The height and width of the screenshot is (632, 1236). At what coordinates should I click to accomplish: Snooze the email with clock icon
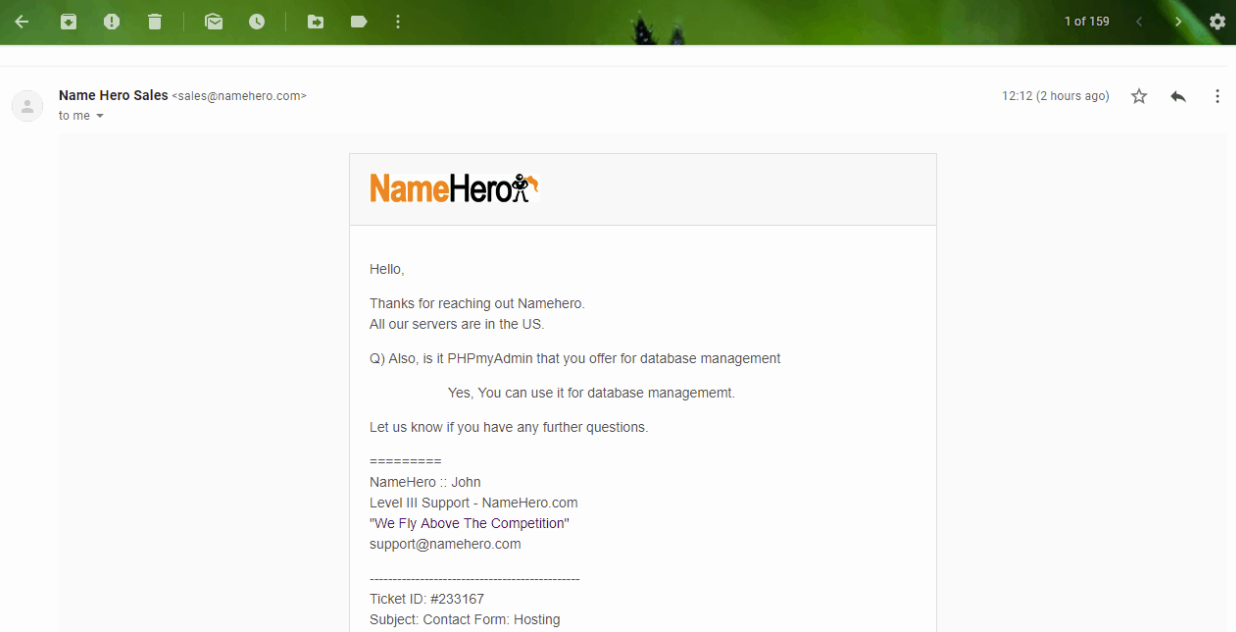(x=257, y=21)
